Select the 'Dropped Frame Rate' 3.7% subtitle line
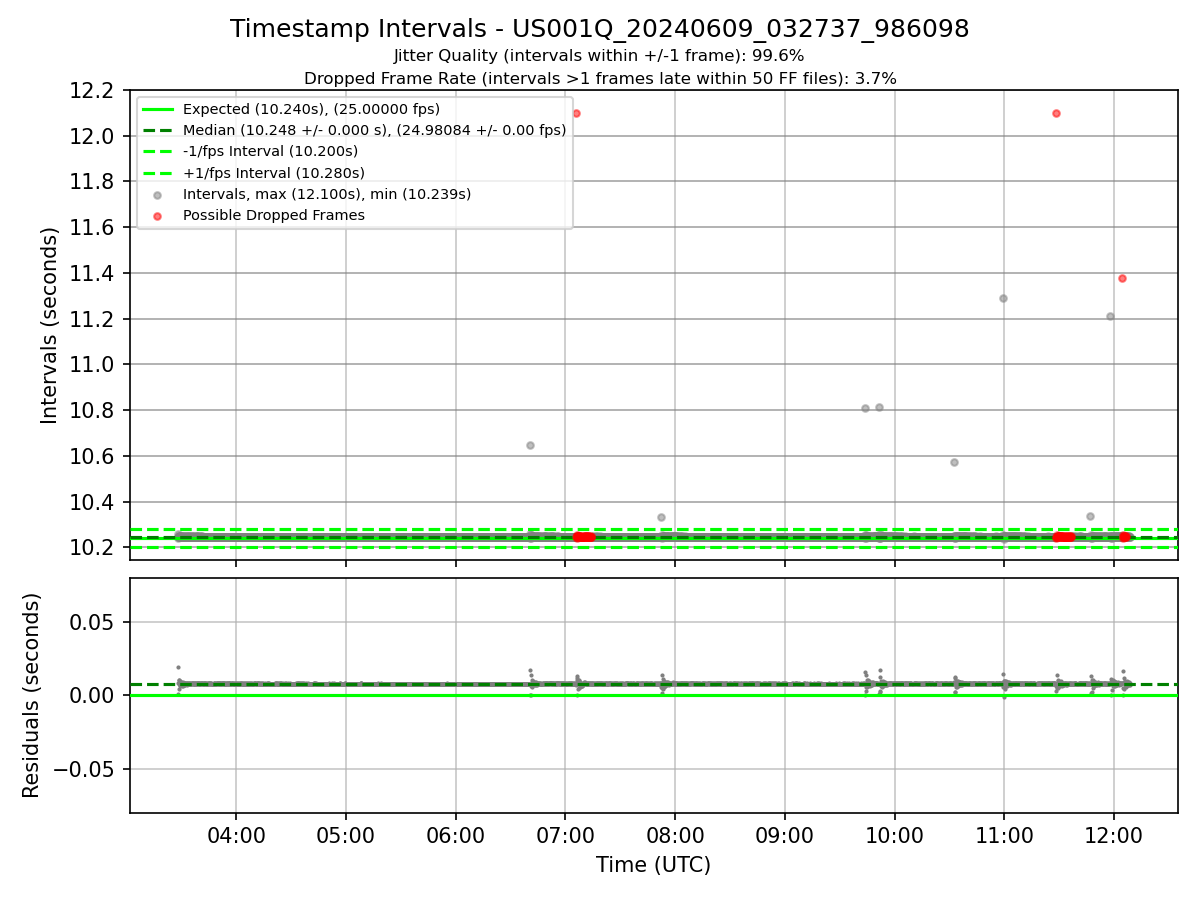 point(599,78)
